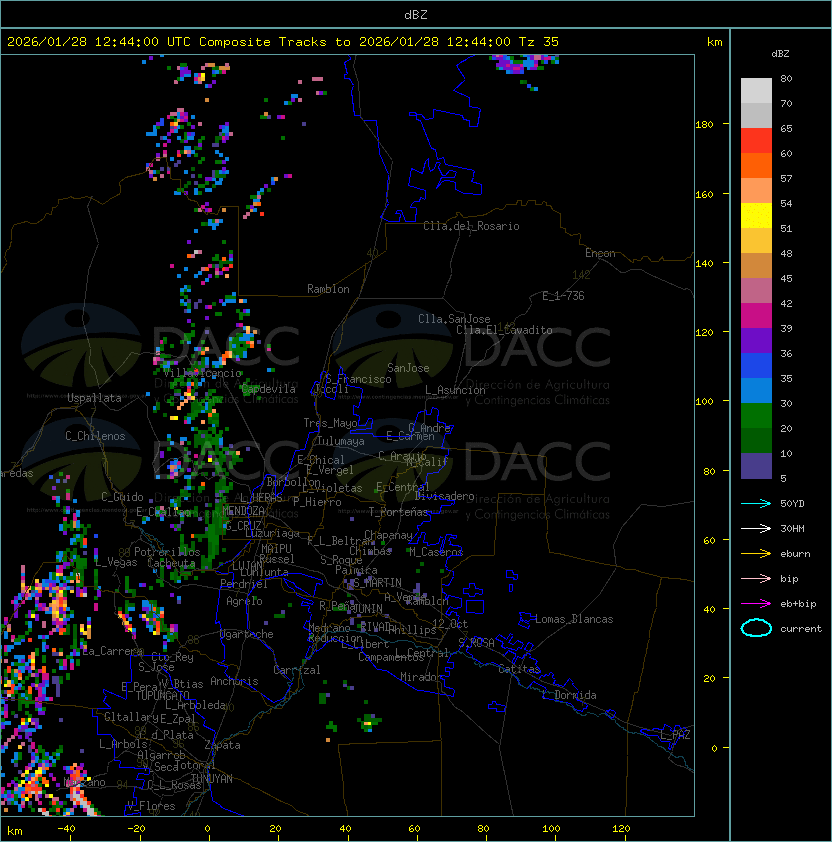Click the L_Dormida label on map
This screenshot has height=842, width=832.
[569, 695]
